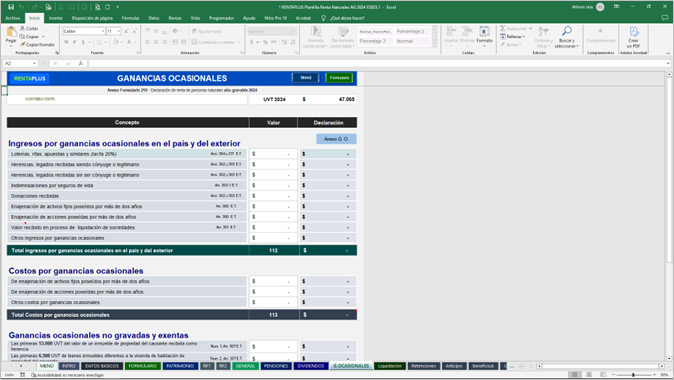Click the blue Menú button

click(x=306, y=78)
